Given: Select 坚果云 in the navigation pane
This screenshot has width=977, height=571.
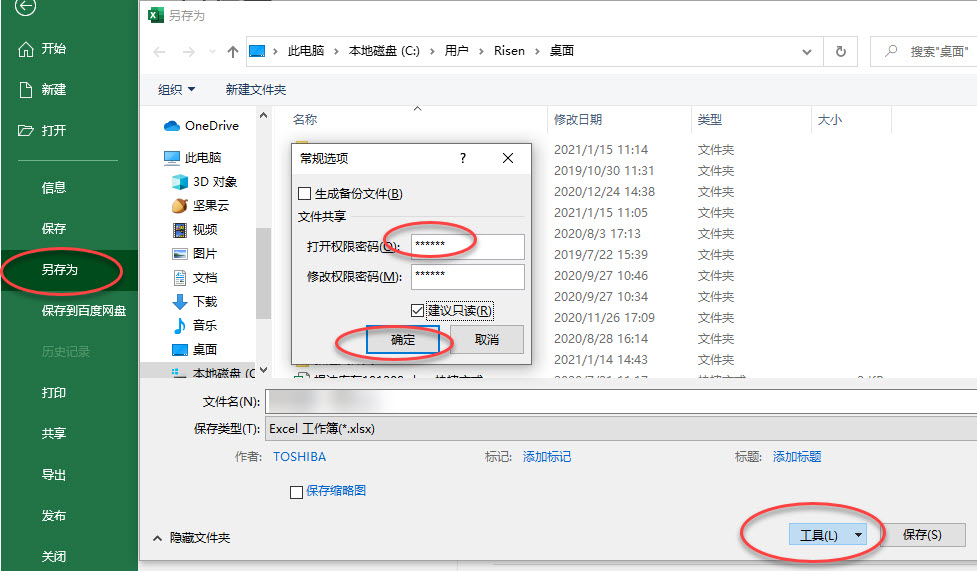Looking at the screenshot, I should coord(210,206).
